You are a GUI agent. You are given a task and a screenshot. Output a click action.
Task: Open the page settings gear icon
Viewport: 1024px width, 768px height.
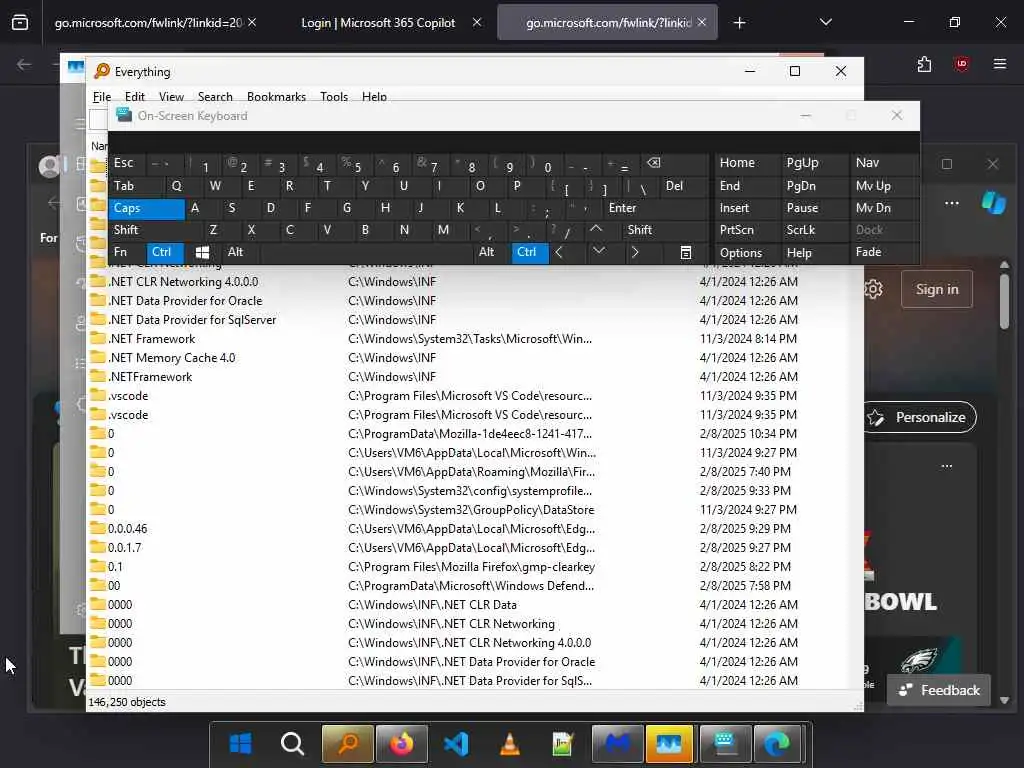(x=873, y=289)
